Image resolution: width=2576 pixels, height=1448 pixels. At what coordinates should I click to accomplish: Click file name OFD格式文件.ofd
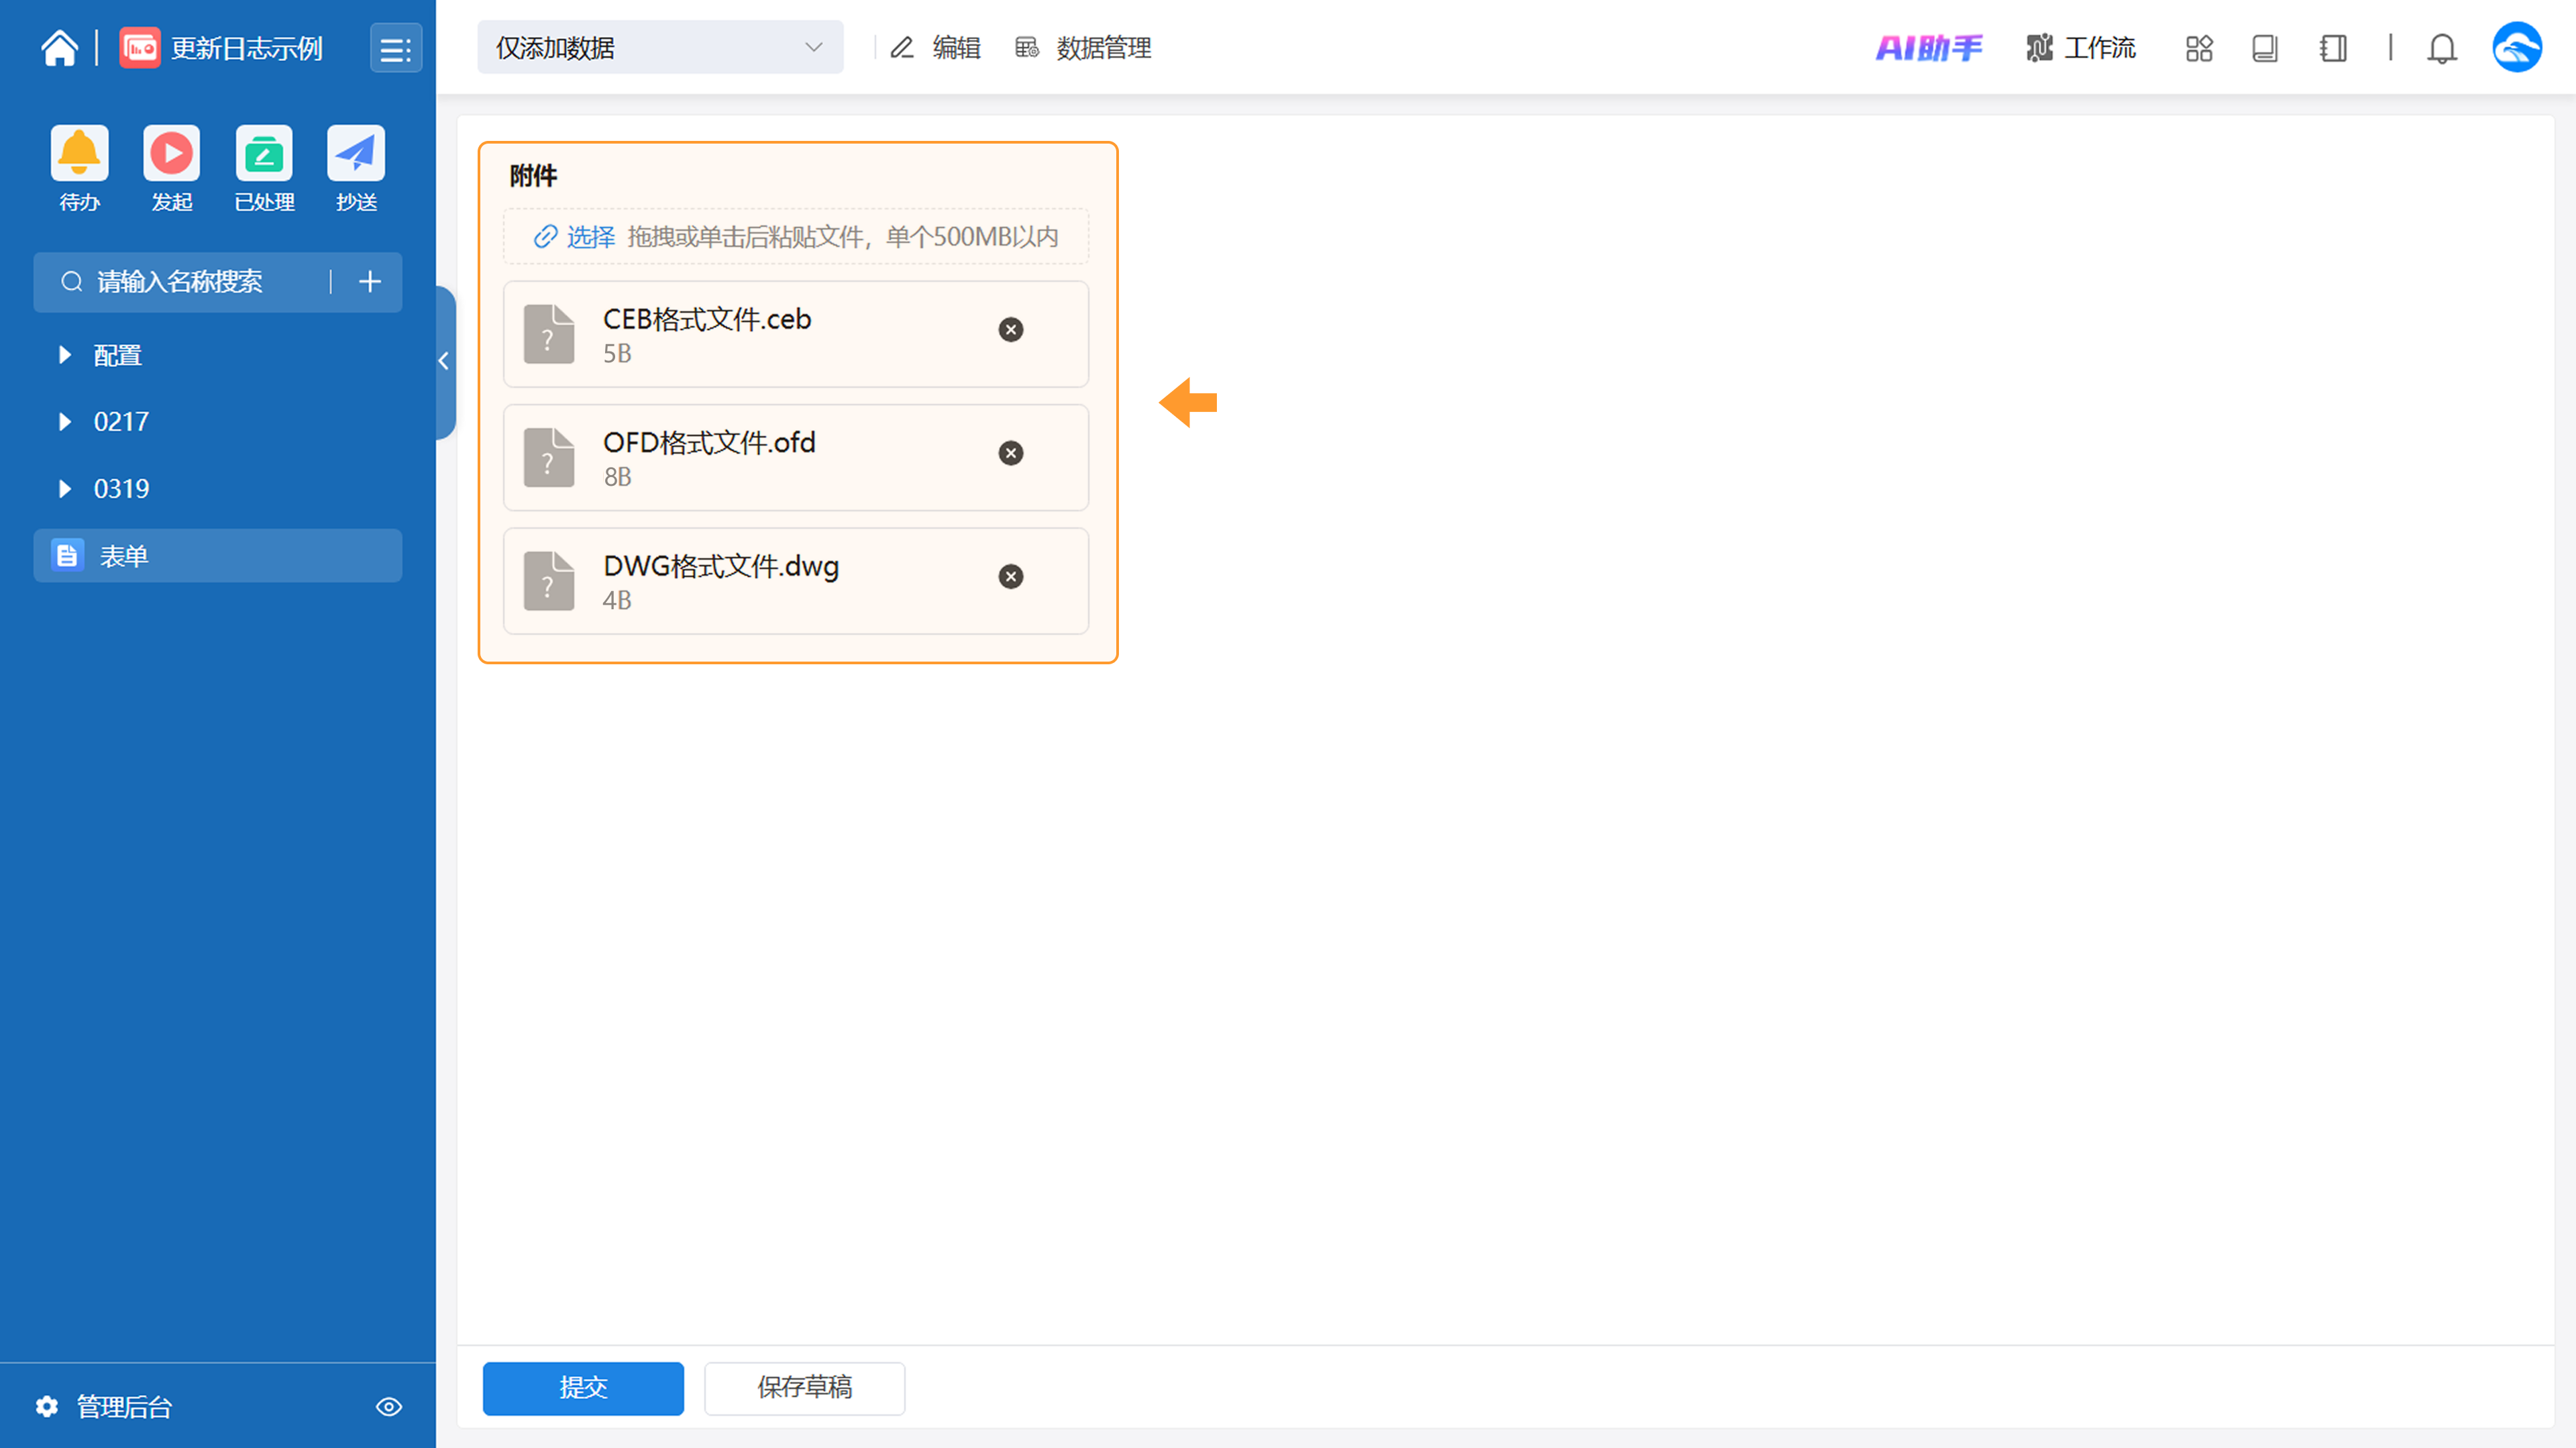pyautogui.click(x=709, y=443)
